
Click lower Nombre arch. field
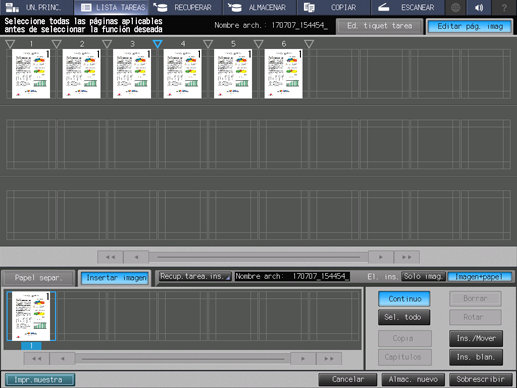click(x=292, y=276)
